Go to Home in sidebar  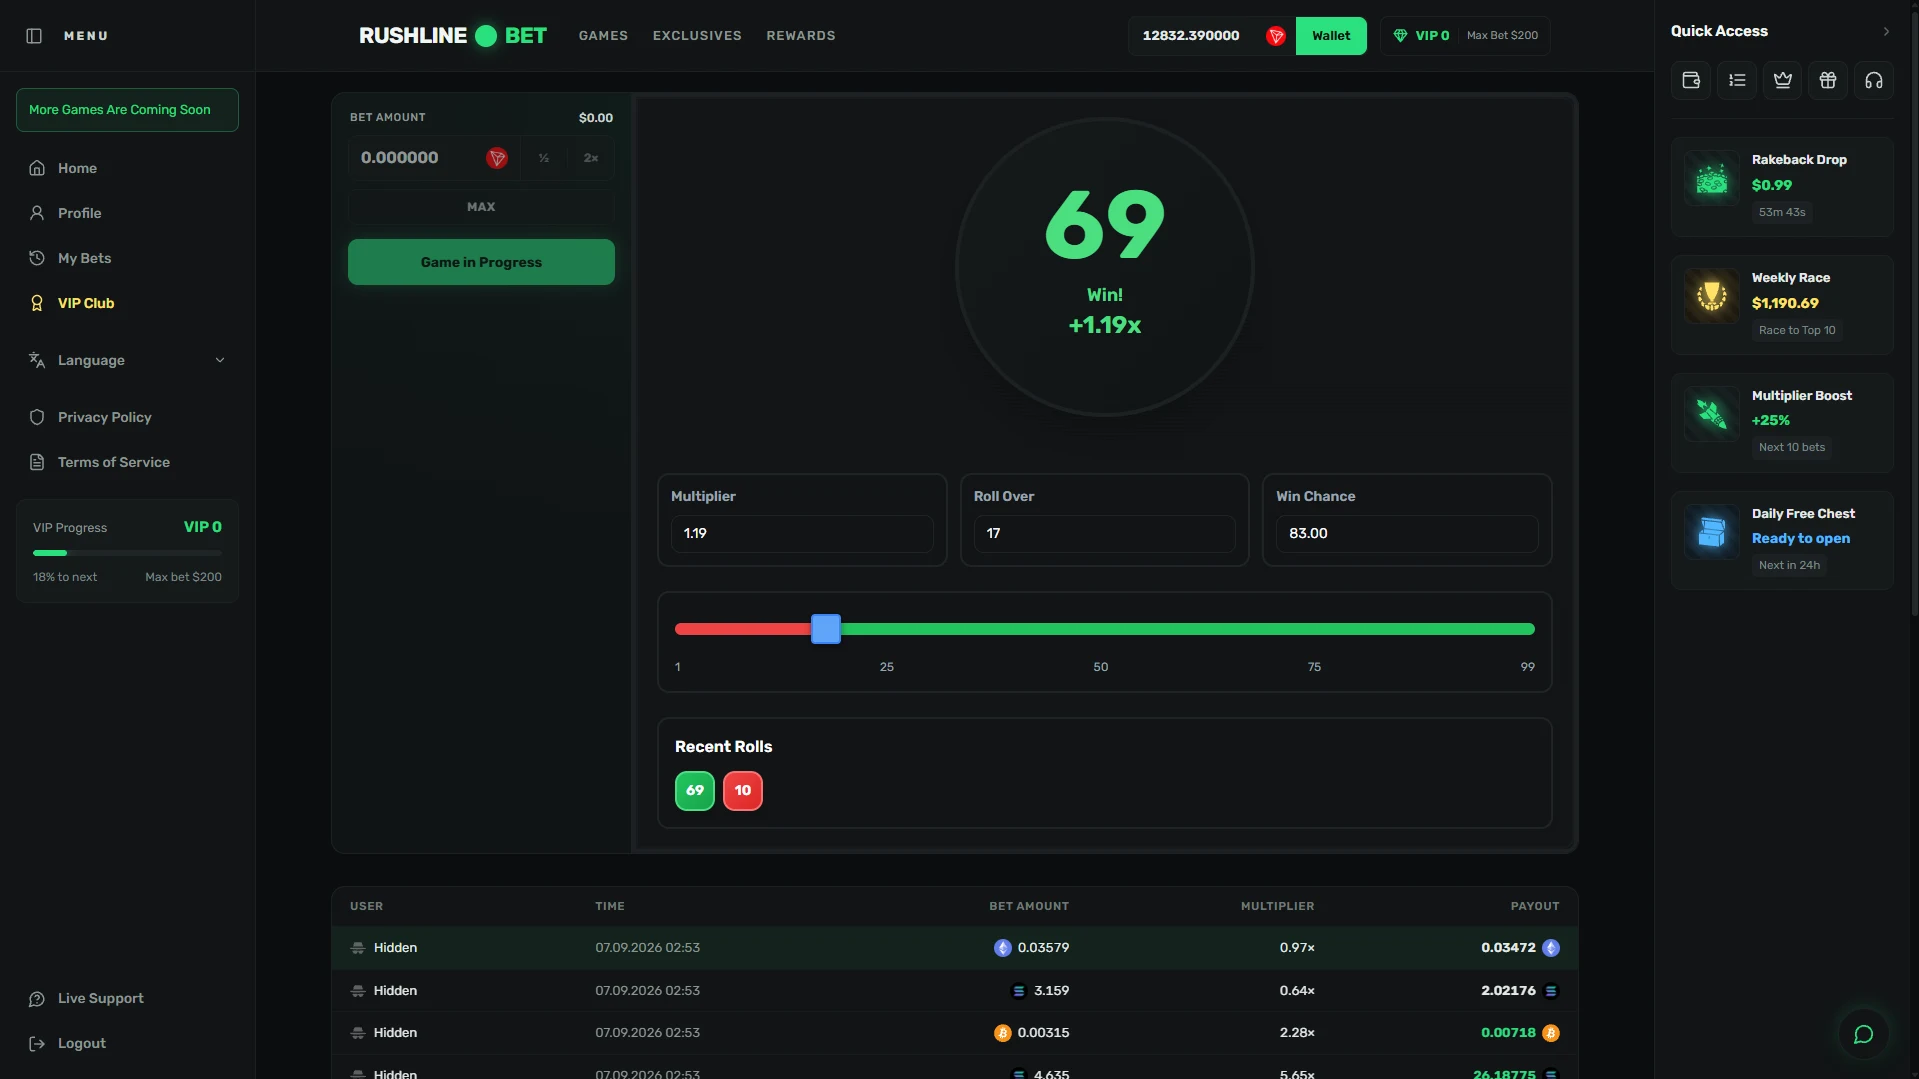coord(127,168)
